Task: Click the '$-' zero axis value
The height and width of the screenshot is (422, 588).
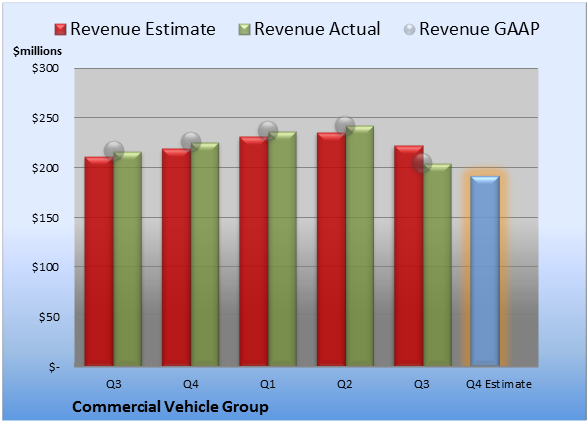Action: (54, 367)
